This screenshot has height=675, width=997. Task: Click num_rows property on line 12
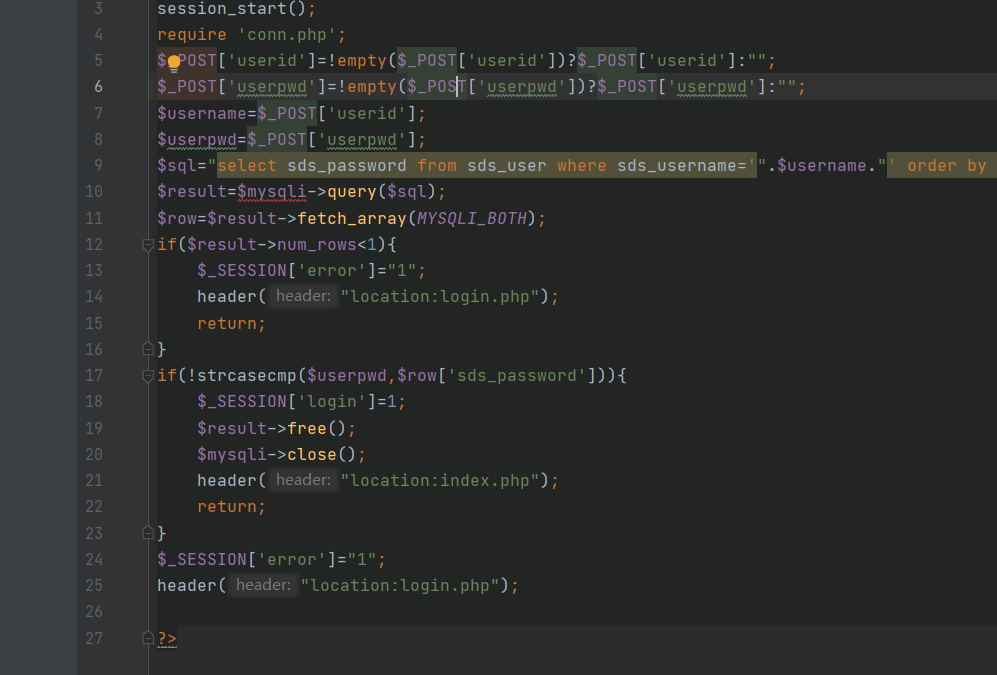click(x=317, y=245)
